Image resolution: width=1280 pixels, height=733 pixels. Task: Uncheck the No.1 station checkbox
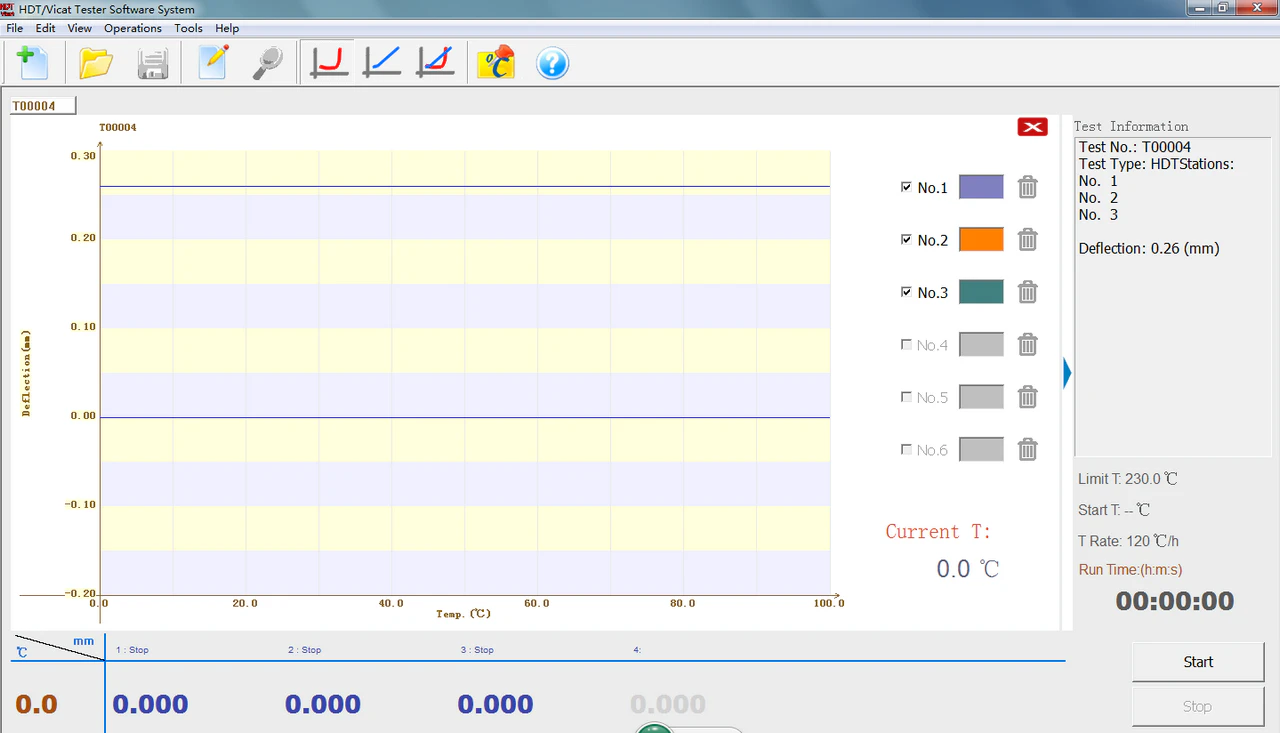pyautogui.click(x=906, y=187)
